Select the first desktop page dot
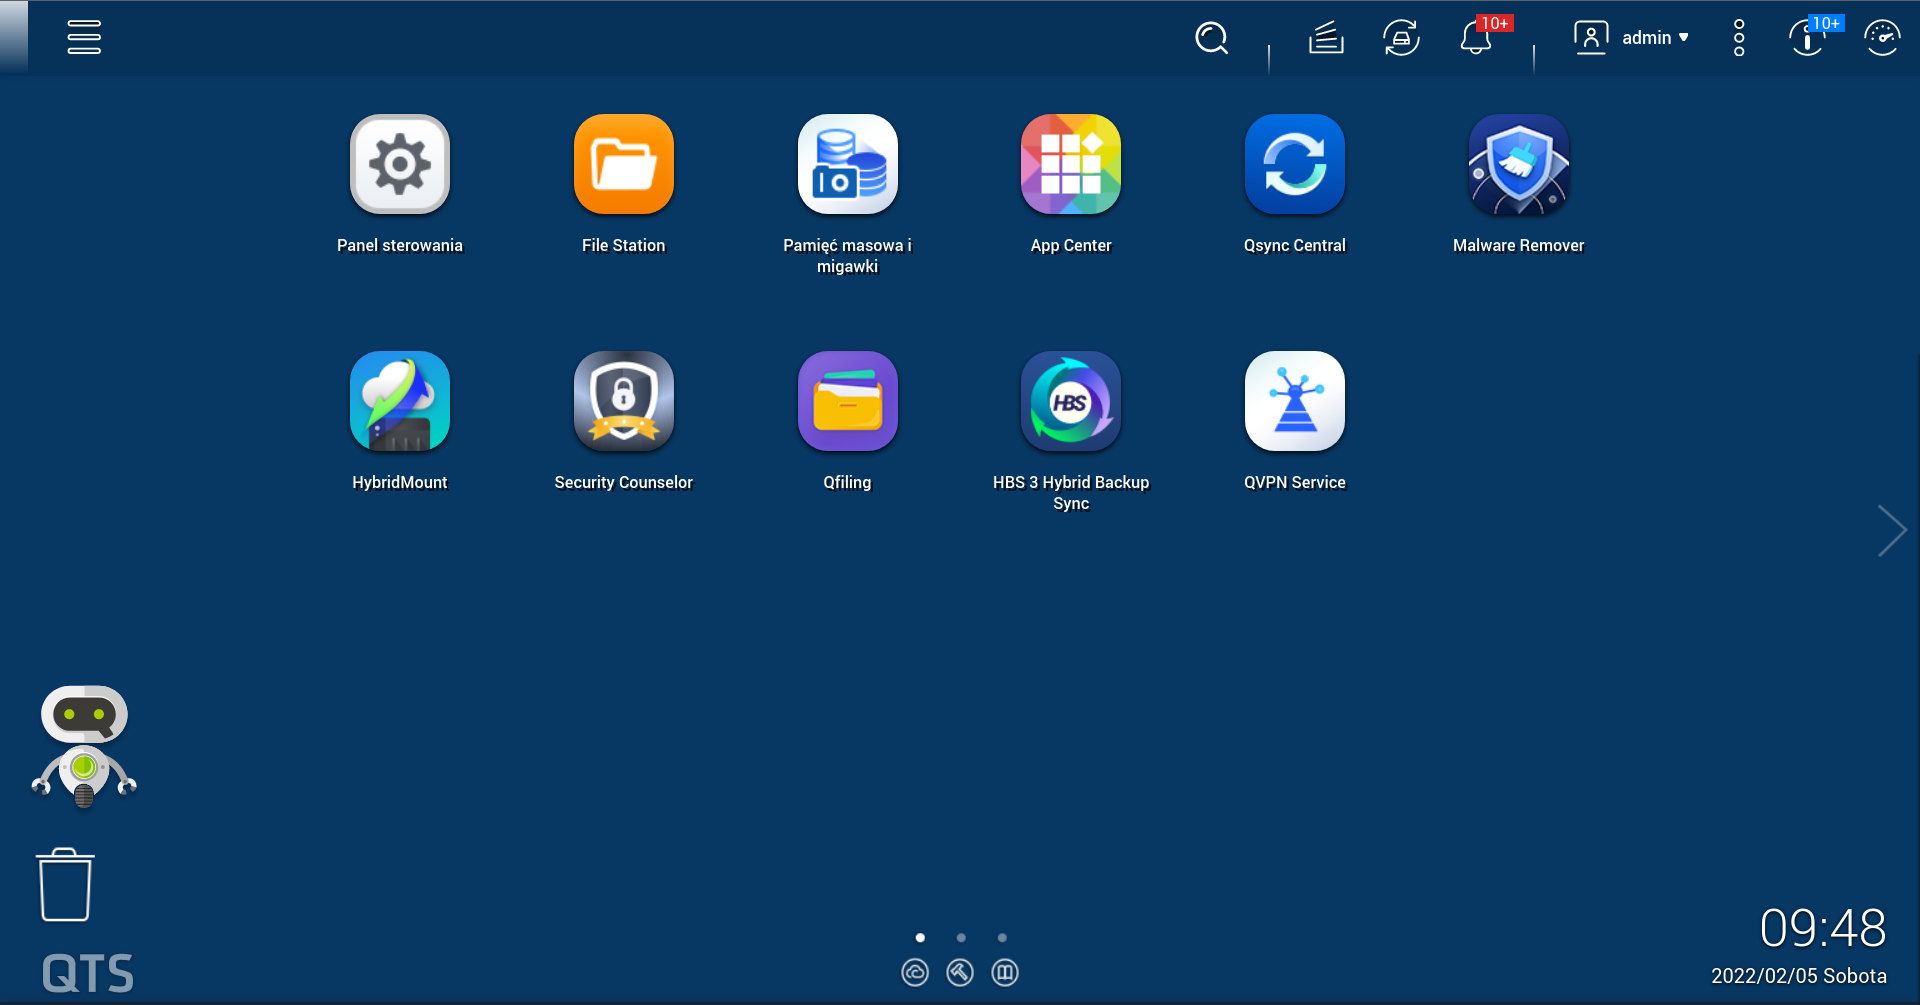This screenshot has width=1920, height=1005. 920,938
